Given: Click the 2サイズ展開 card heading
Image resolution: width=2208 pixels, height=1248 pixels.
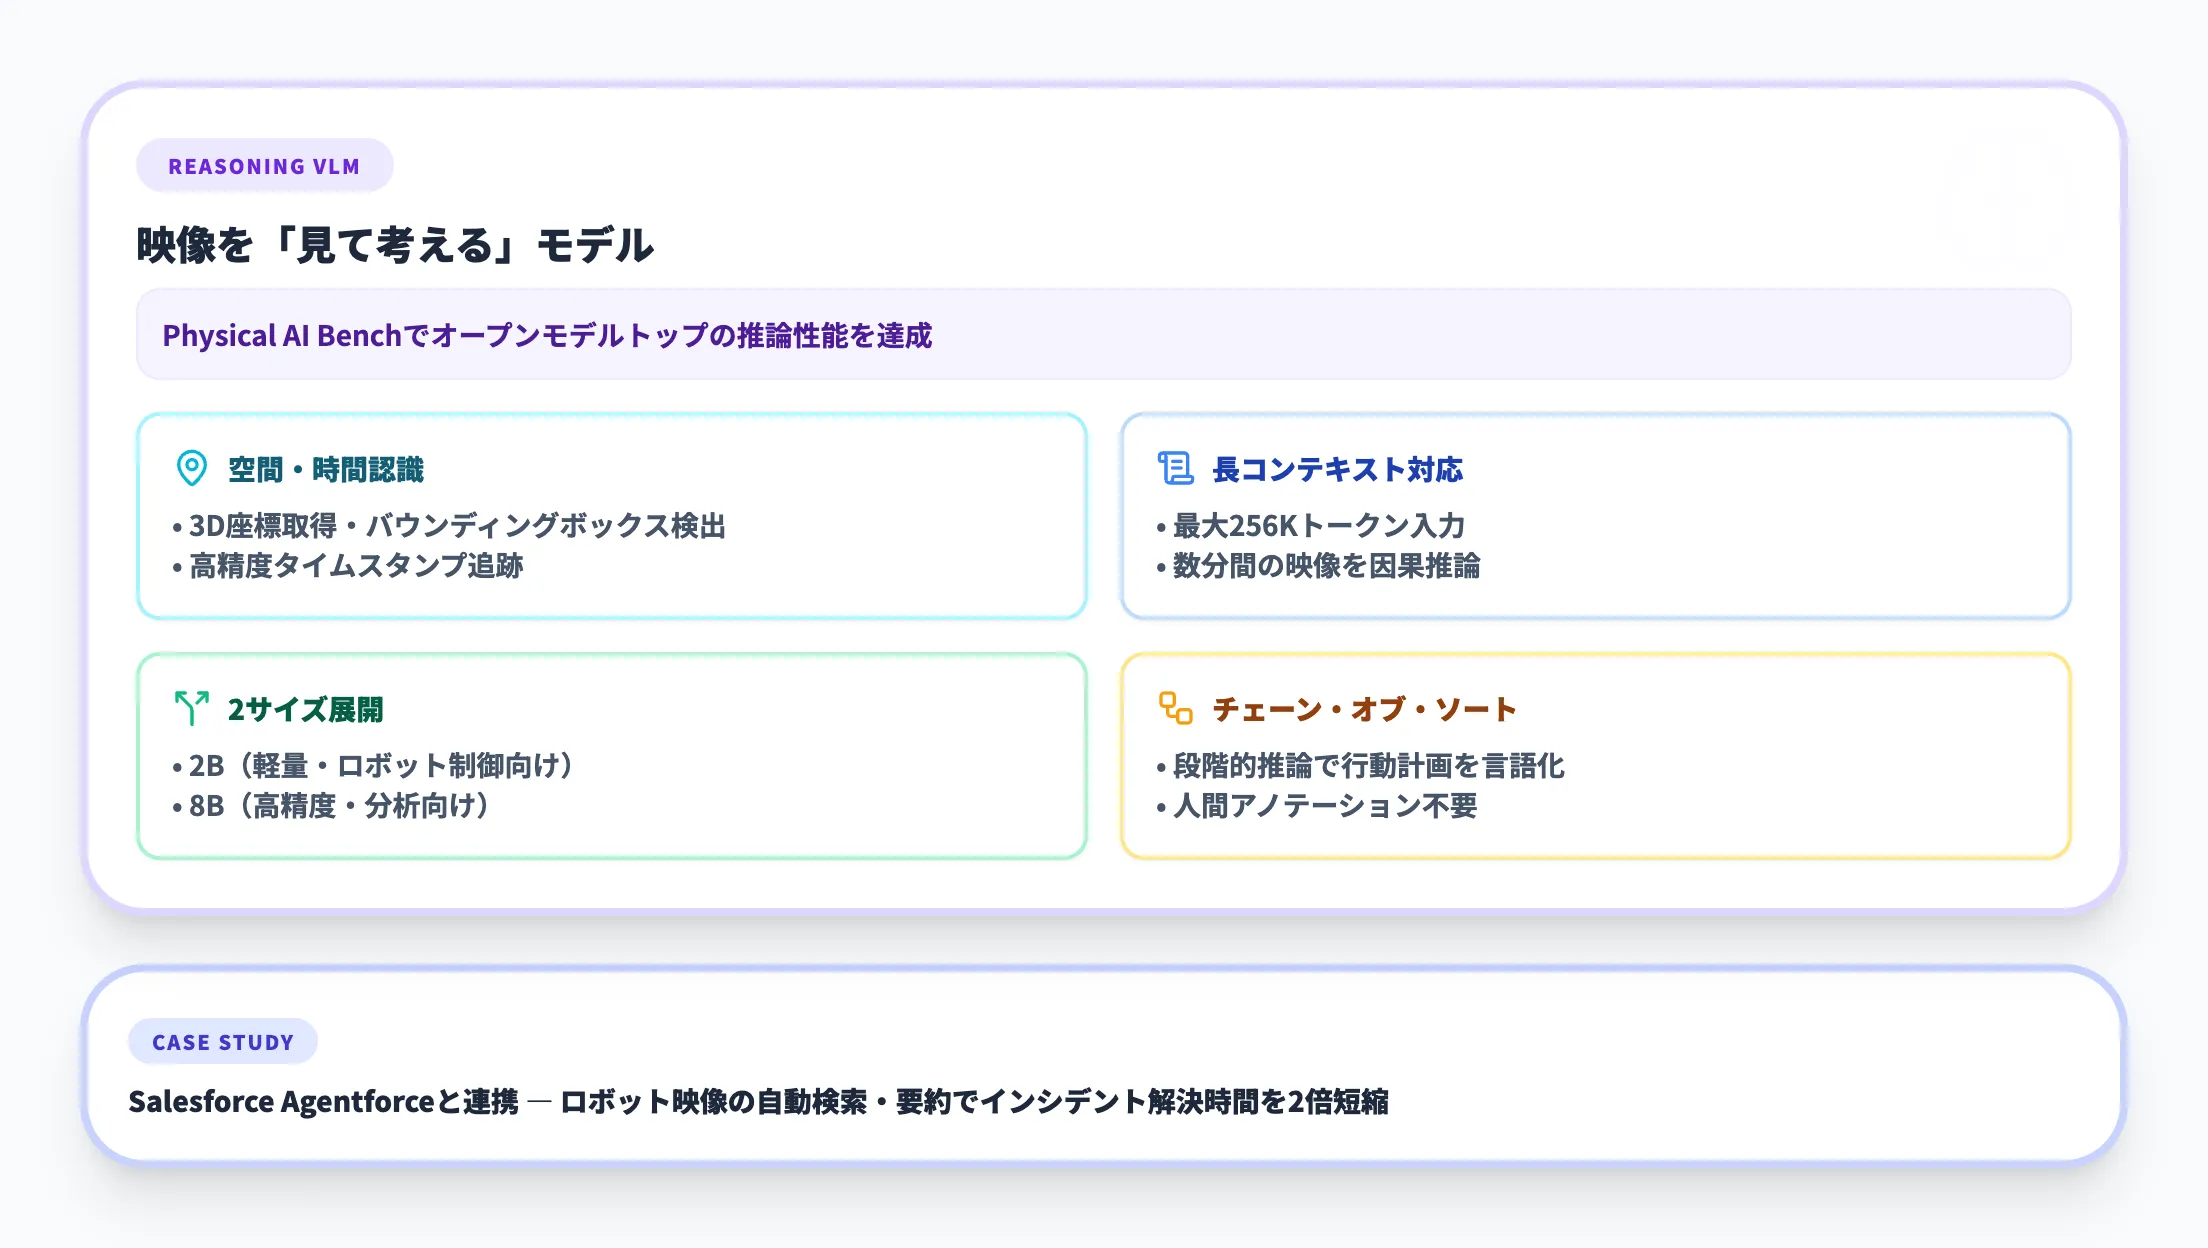Looking at the screenshot, I should coord(305,709).
